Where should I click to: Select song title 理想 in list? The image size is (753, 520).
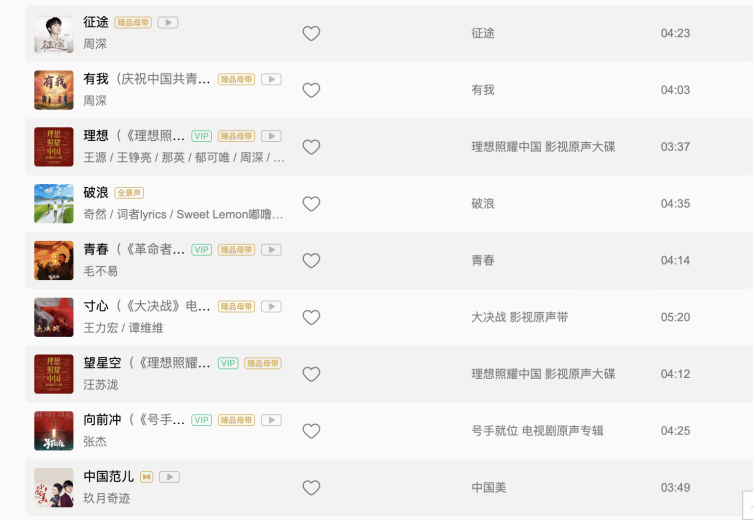point(96,136)
